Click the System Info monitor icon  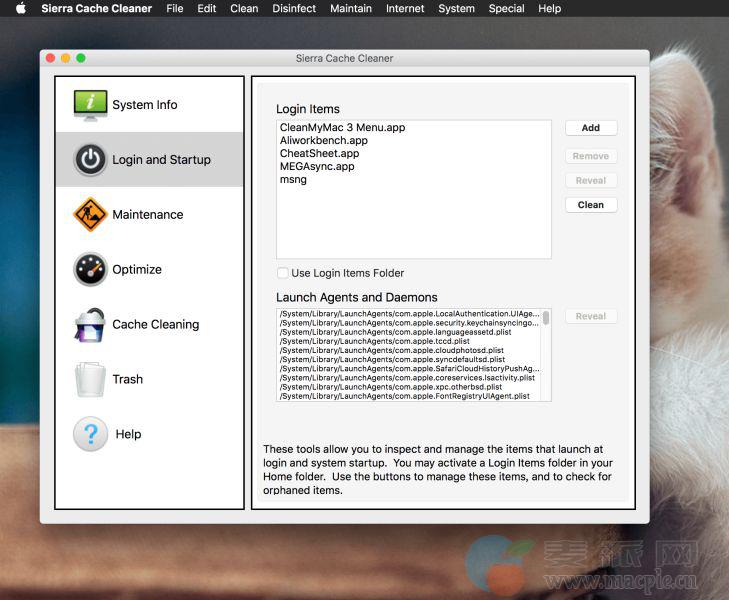pos(90,105)
